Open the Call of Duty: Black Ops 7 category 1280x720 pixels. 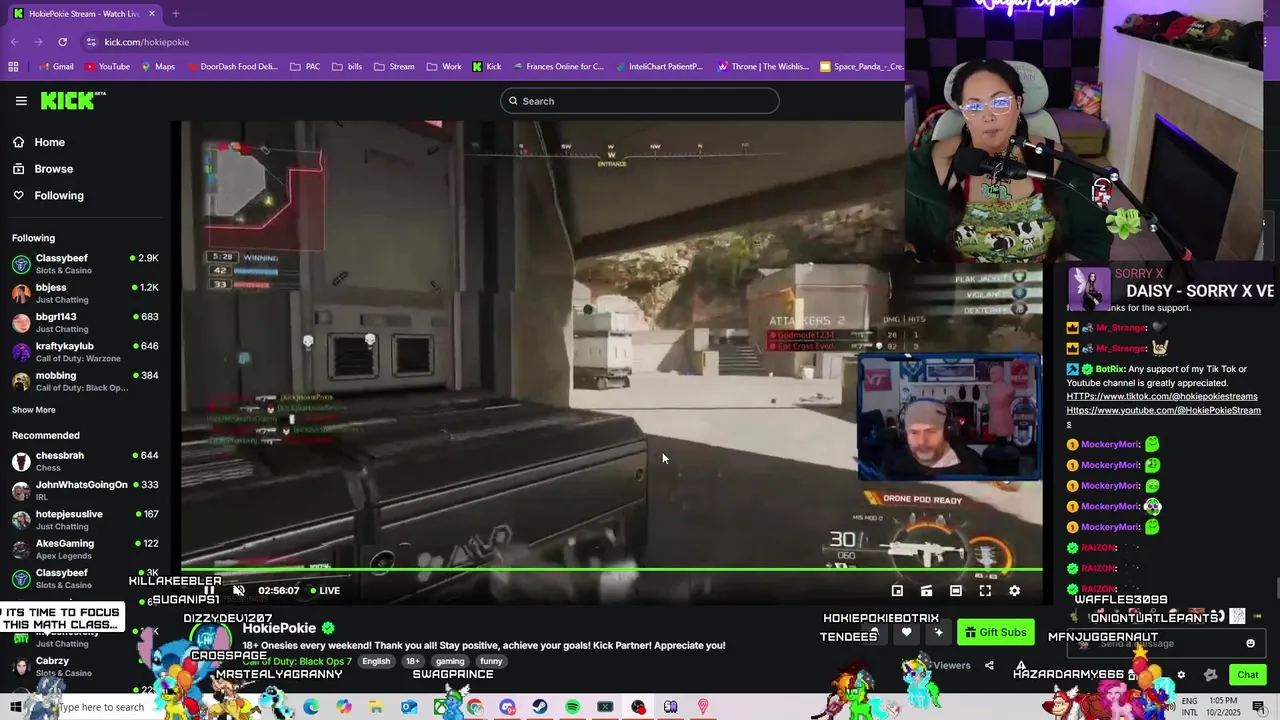pos(297,661)
